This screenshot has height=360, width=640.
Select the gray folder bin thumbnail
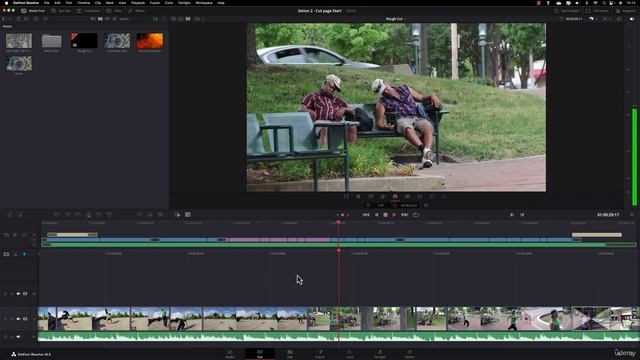(51, 41)
